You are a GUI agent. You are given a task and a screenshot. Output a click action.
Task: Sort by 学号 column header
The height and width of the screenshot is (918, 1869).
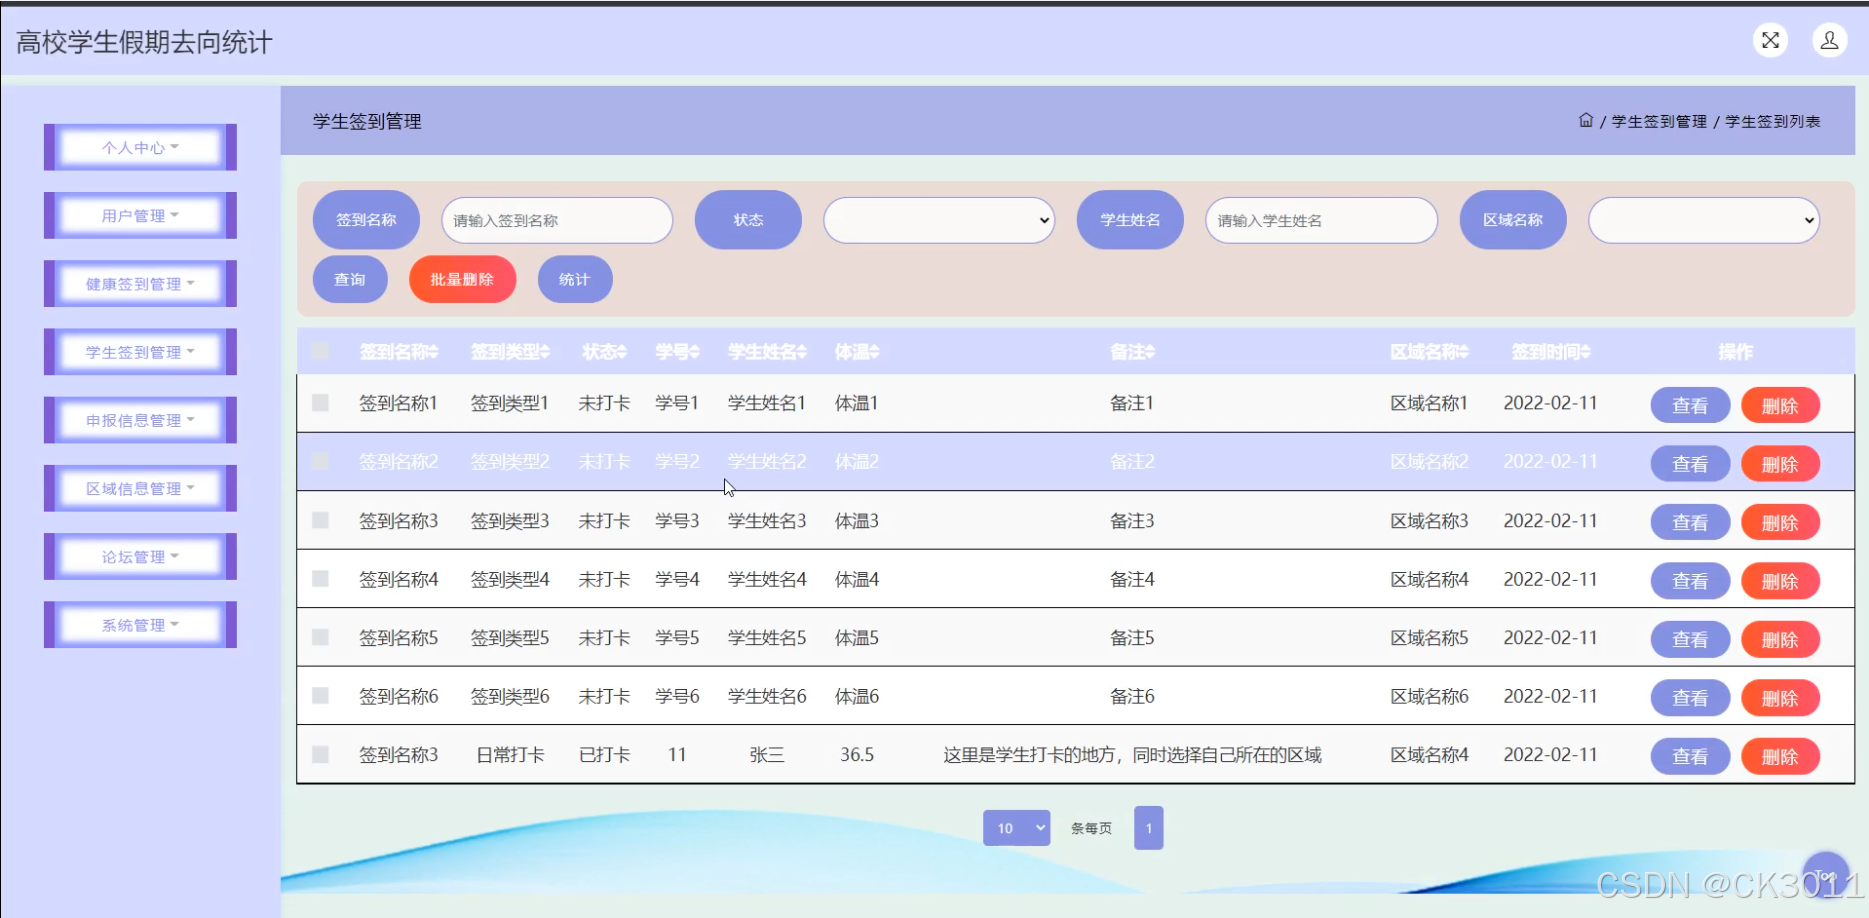(x=677, y=352)
